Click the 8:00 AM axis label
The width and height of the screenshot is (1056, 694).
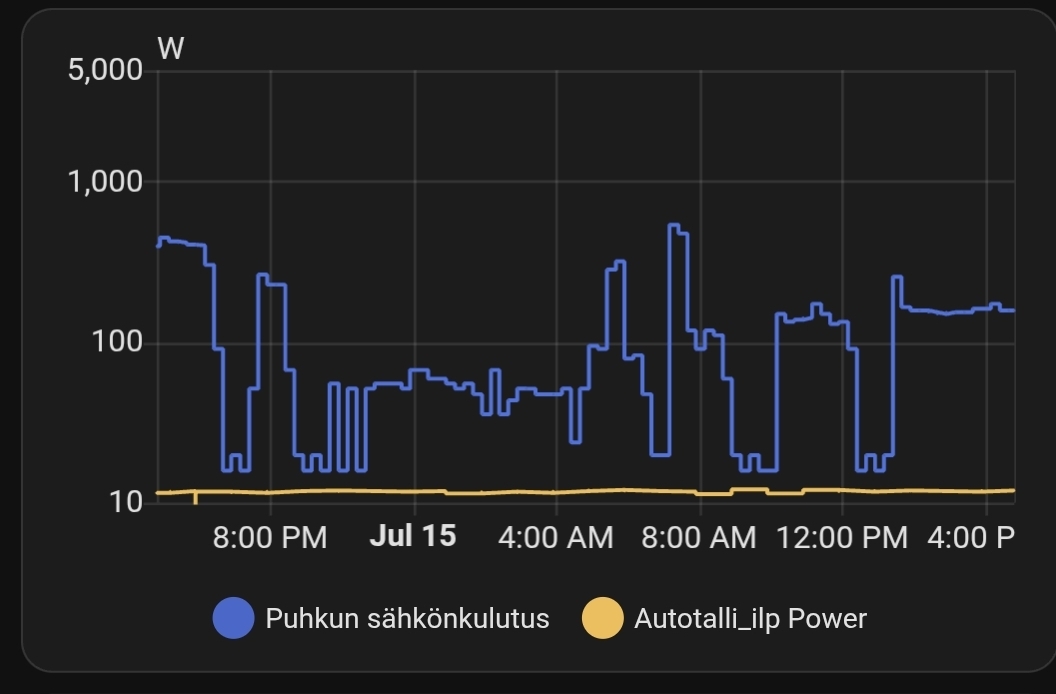(698, 538)
